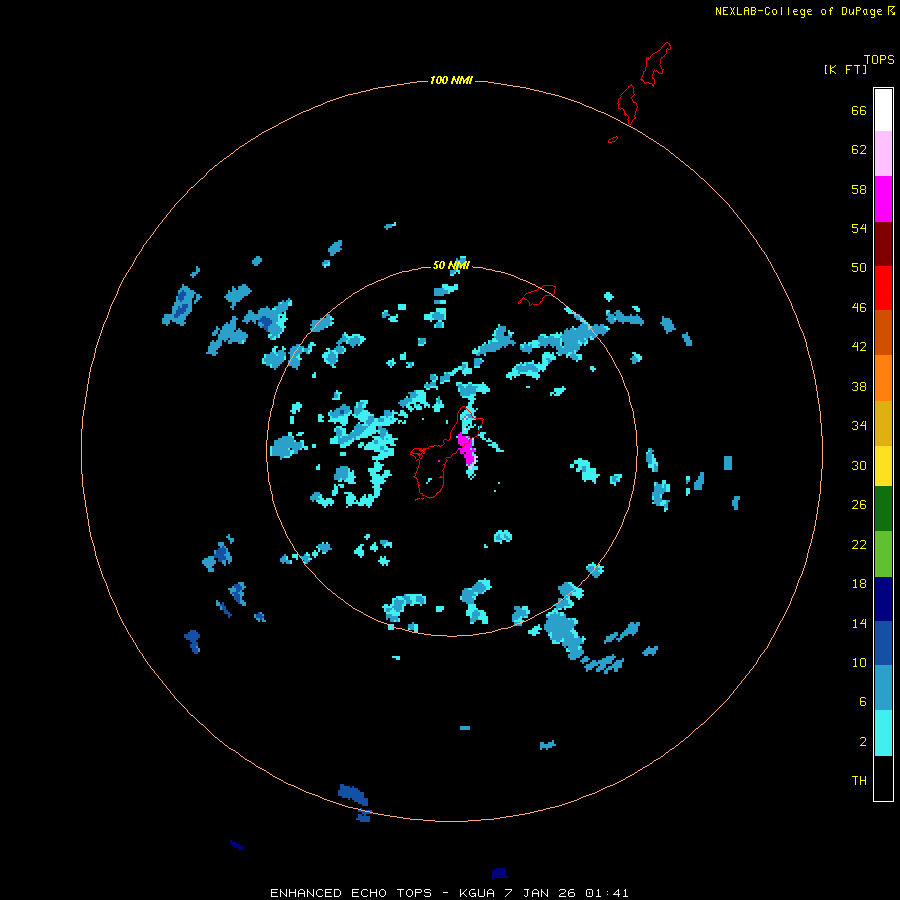The width and height of the screenshot is (900, 900).
Task: Click the dark red legend swatch
Action: 883,244
